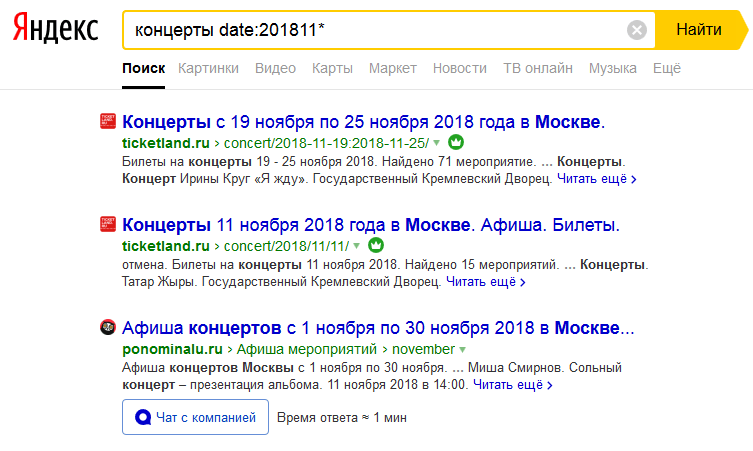
Task: Click the ticketland favicon of the second result
Action: (108, 223)
